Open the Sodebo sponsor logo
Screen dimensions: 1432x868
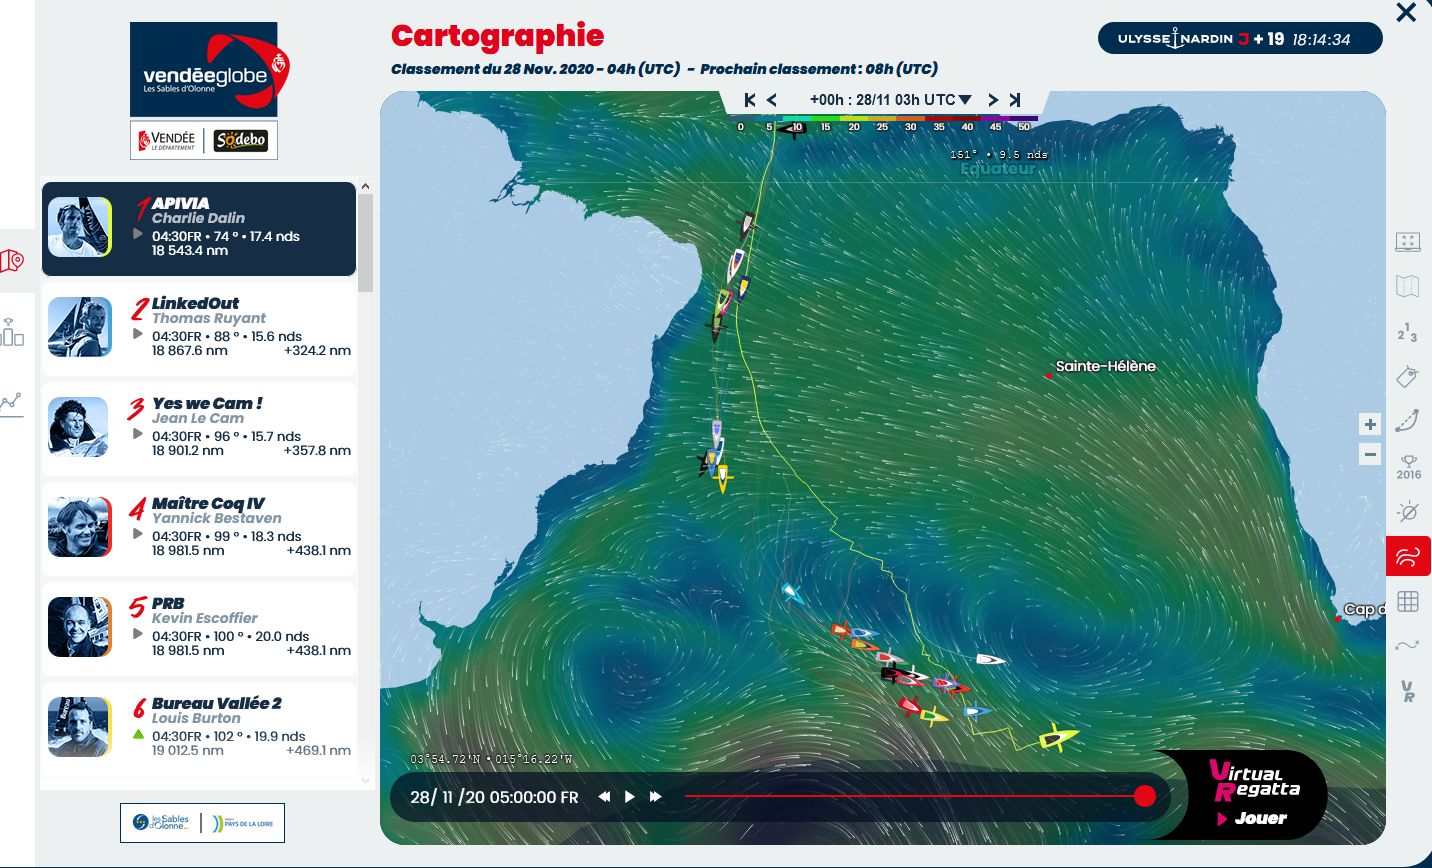(241, 141)
